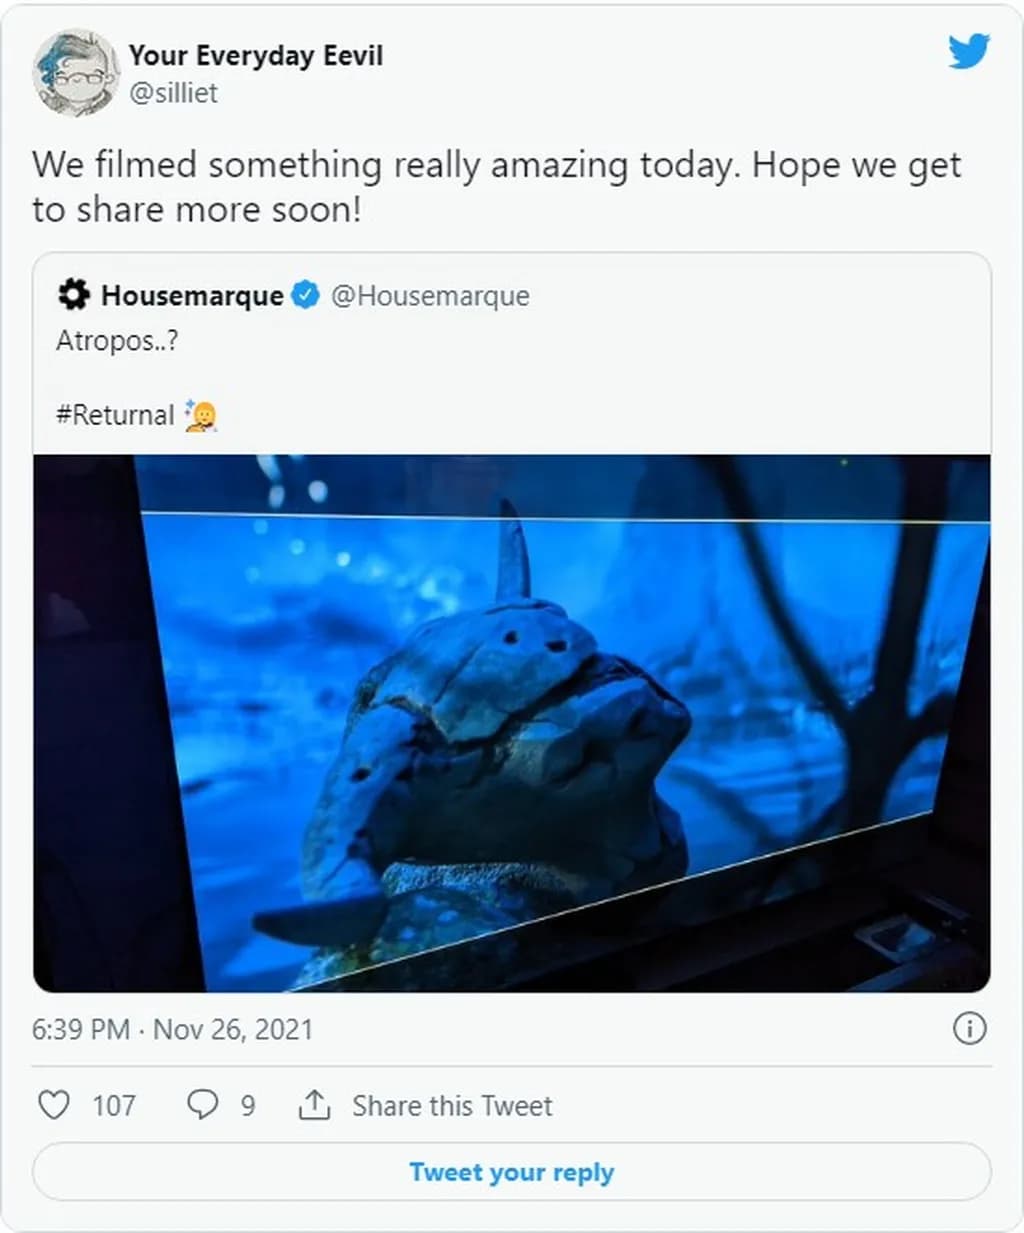Like the tweet with the heart icon
Screen dimensions: 1024x1233
point(54,1105)
